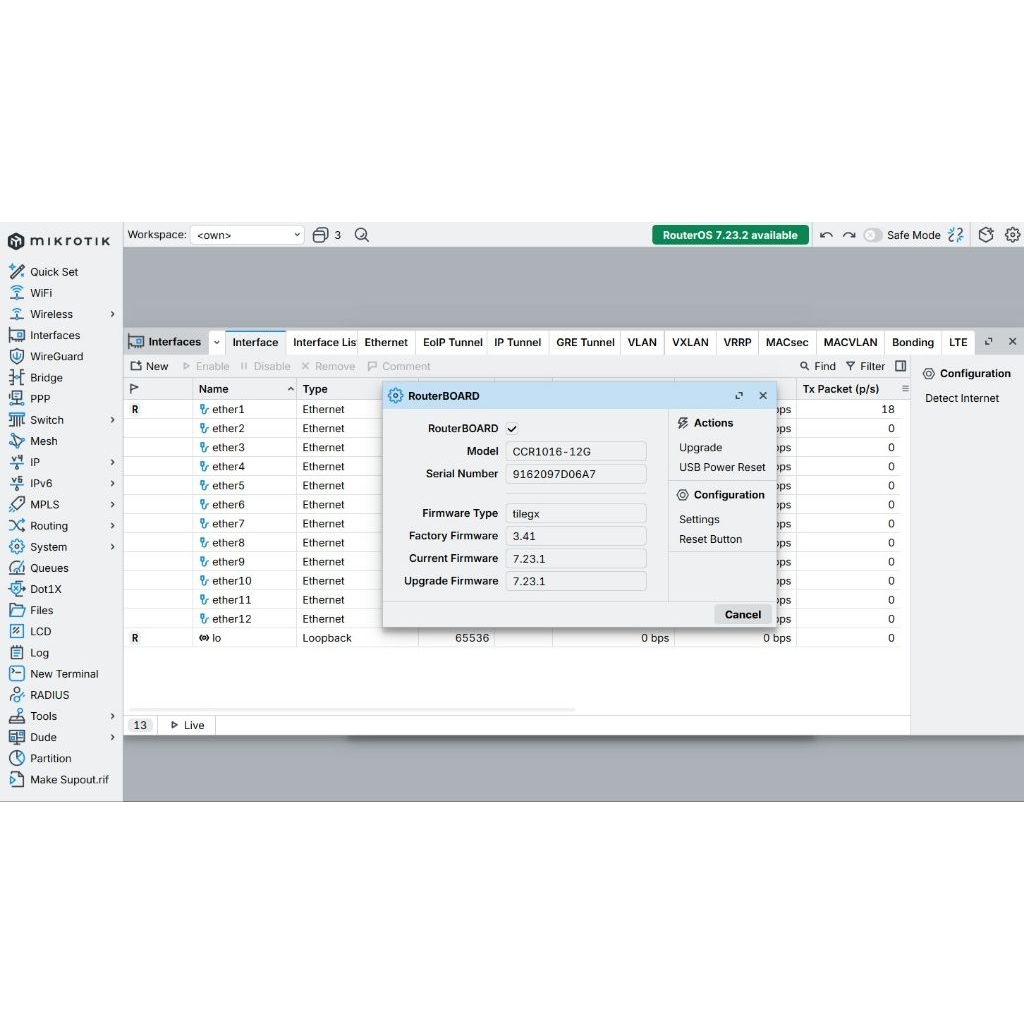Expand the Dude submenu

pos(112,737)
